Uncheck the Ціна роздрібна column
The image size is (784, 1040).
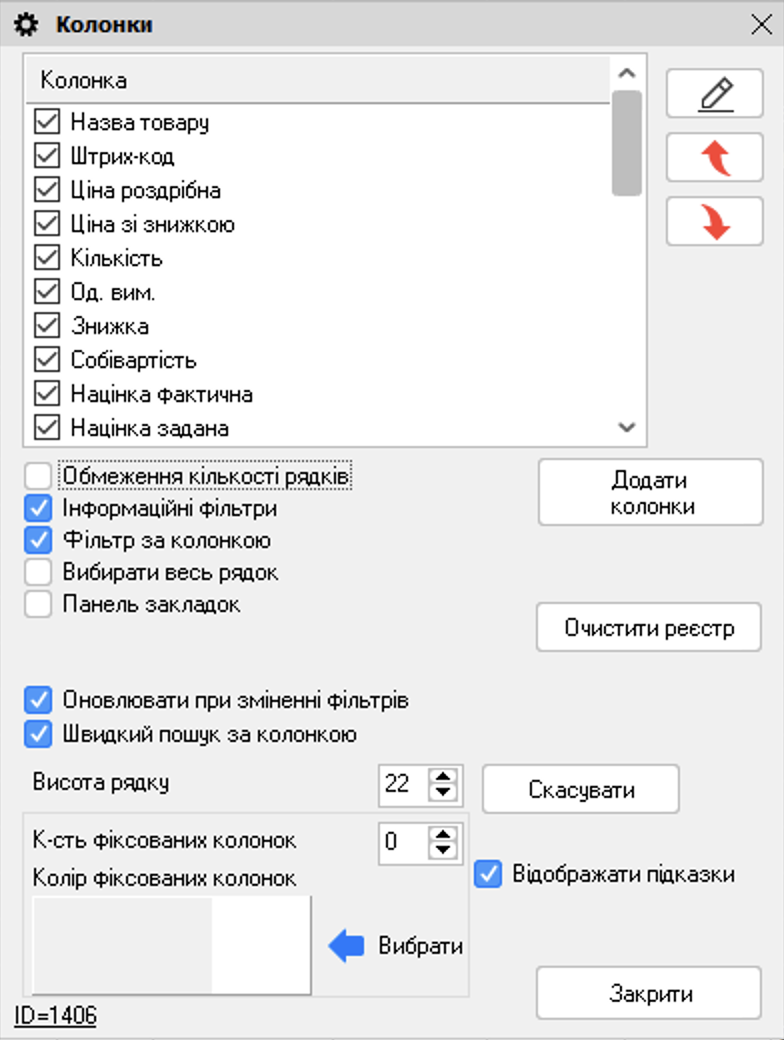click(46, 189)
